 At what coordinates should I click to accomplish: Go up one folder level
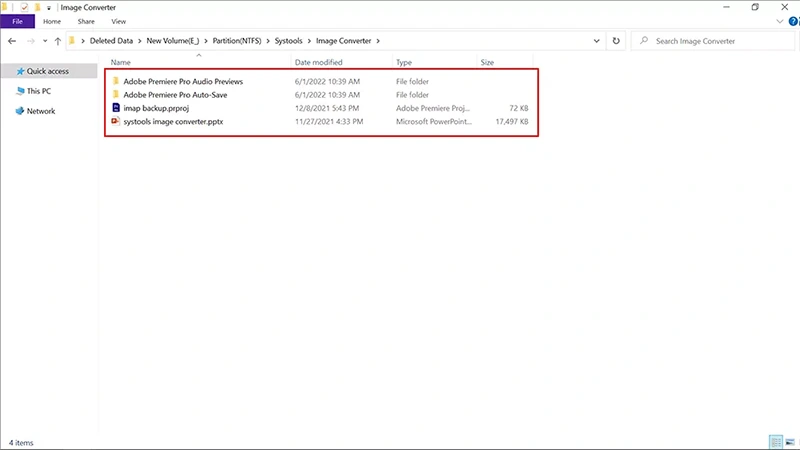coord(58,41)
